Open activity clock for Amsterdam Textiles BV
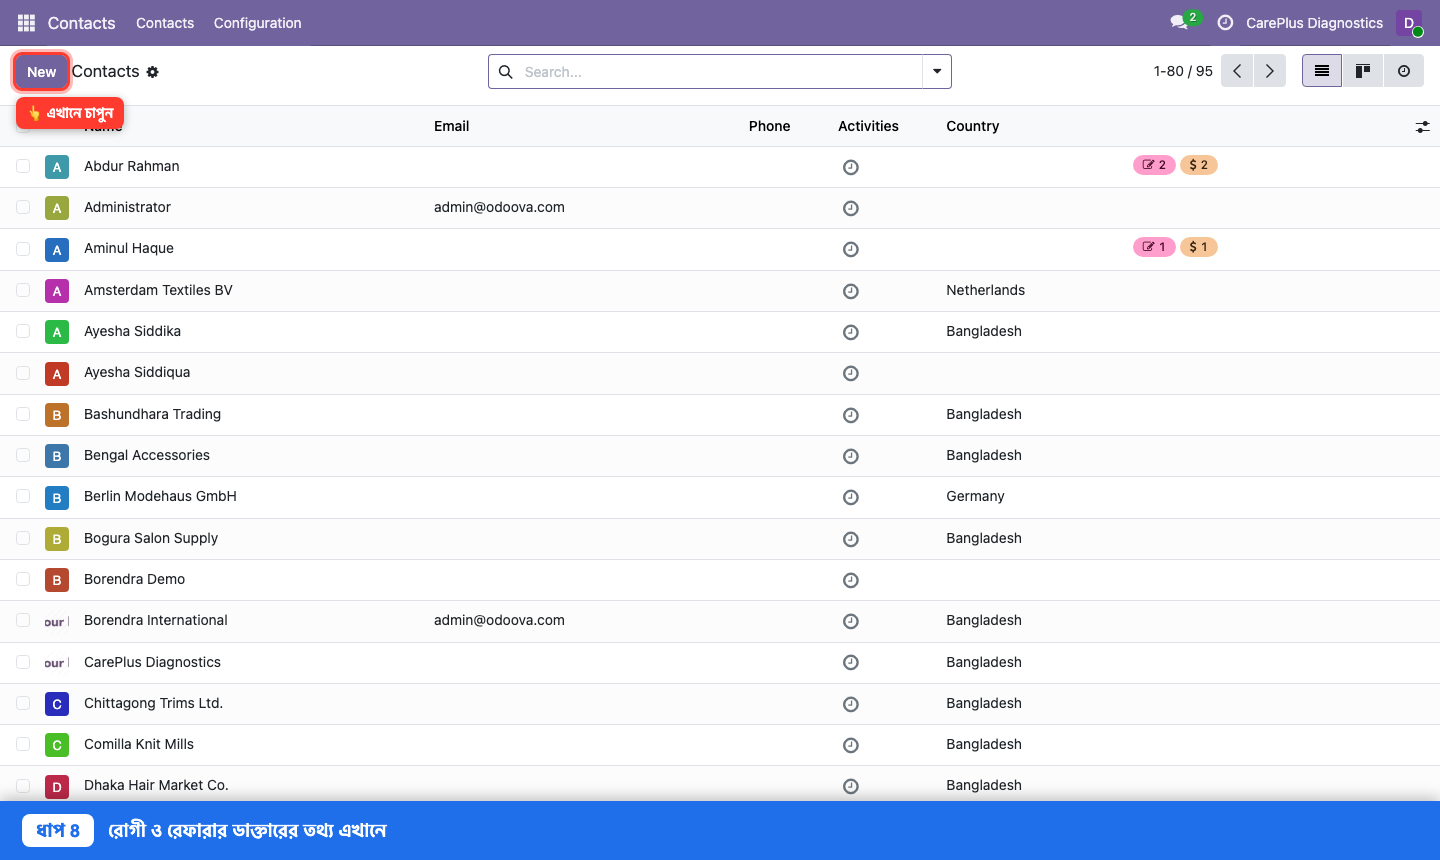The height and width of the screenshot is (860, 1440). click(851, 291)
